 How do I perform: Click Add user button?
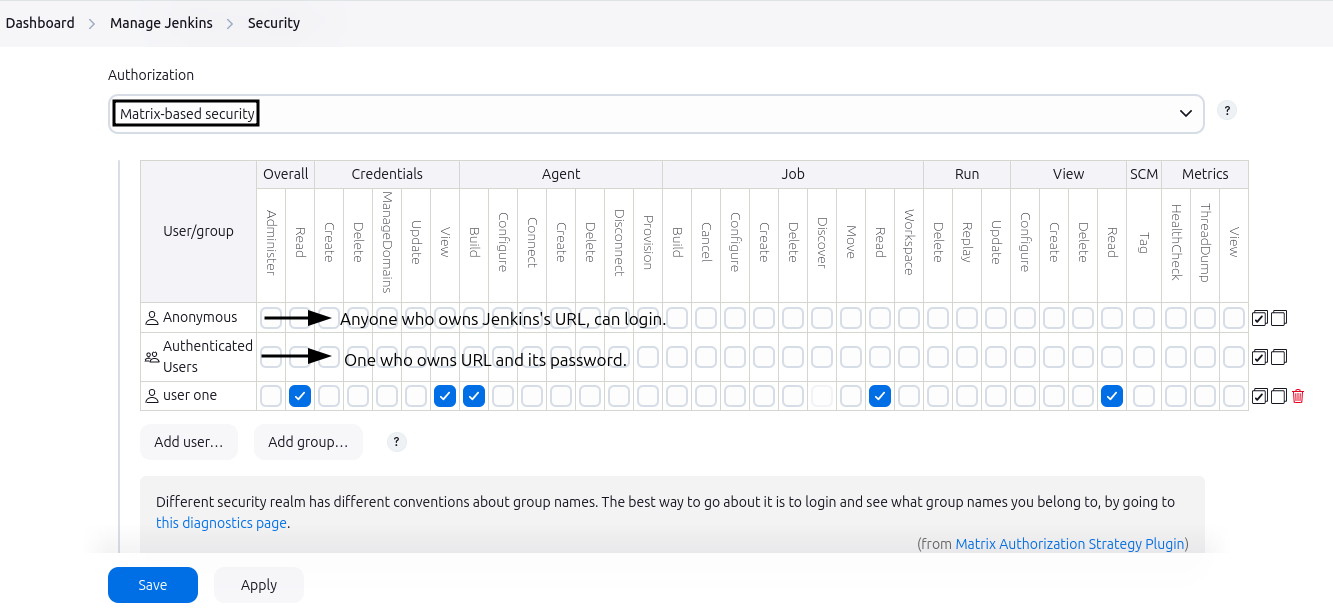(188, 442)
